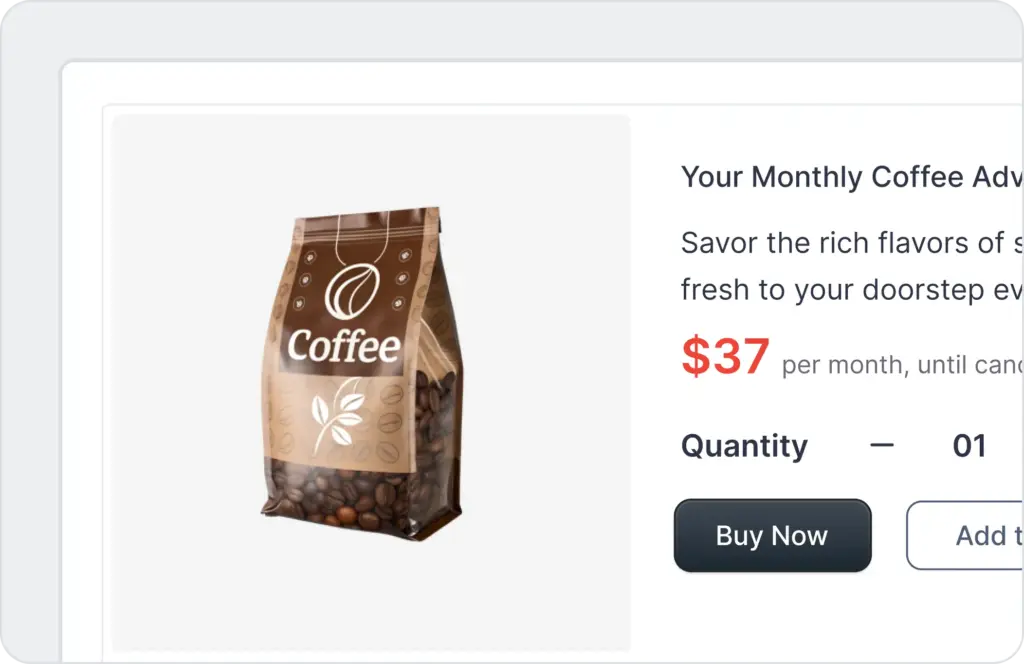Click the Quantity label
Image resolution: width=1024 pixels, height=664 pixels.
tap(744, 446)
